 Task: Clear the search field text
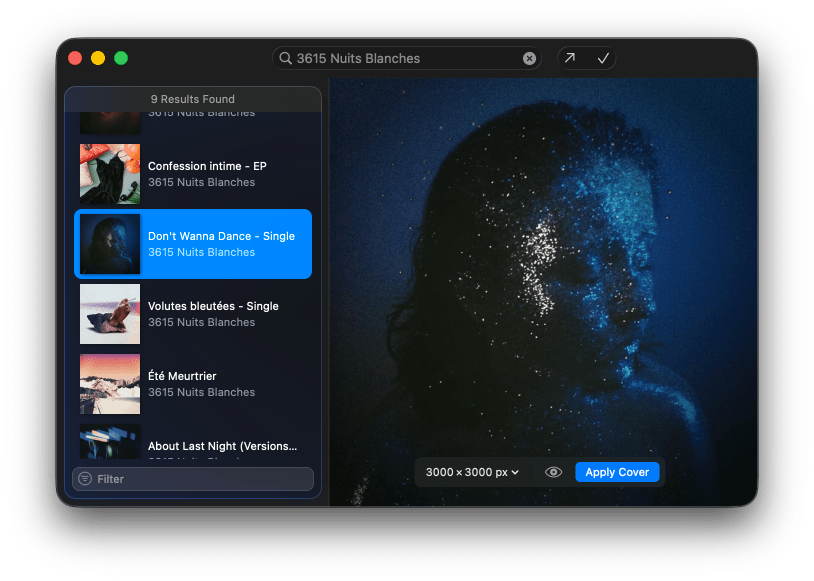click(529, 58)
